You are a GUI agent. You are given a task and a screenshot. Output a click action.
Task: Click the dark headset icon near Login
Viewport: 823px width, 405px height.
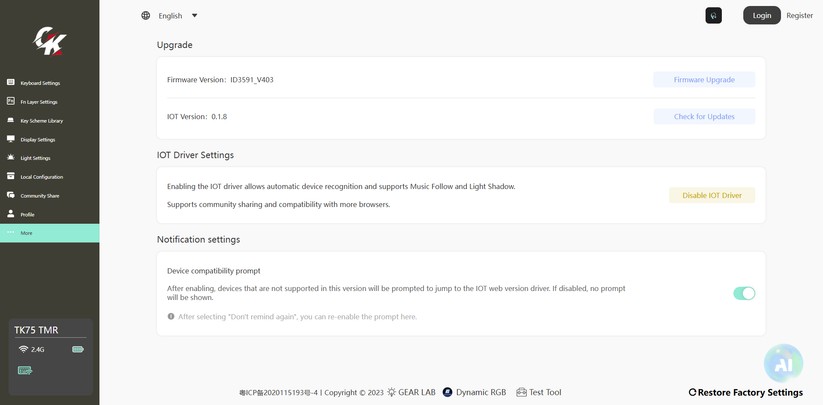(x=713, y=15)
